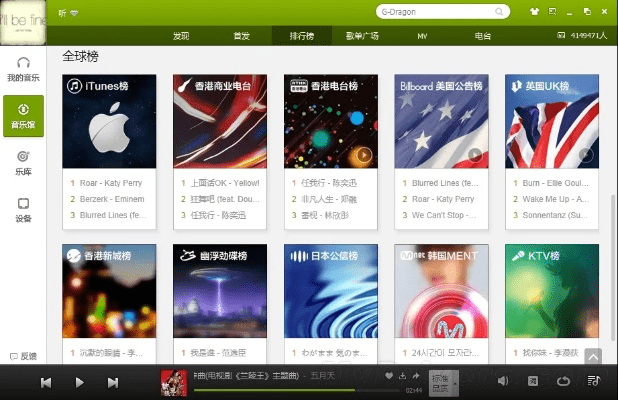Change the loop playback mode
Viewport: 618px width, 400px height.
tap(563, 381)
